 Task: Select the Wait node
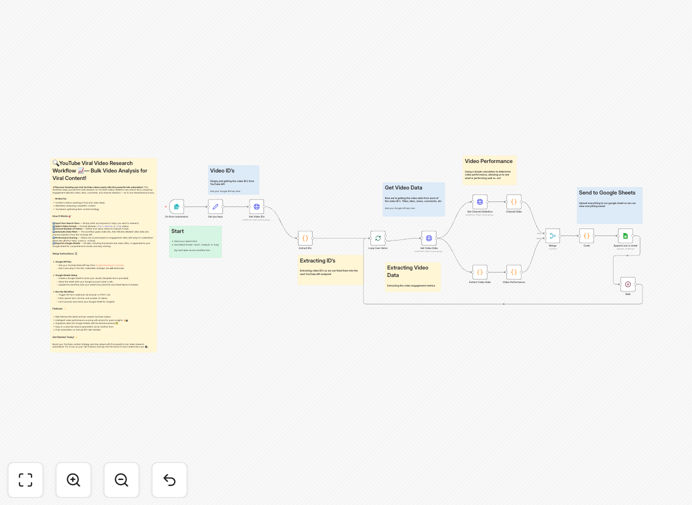point(628,284)
